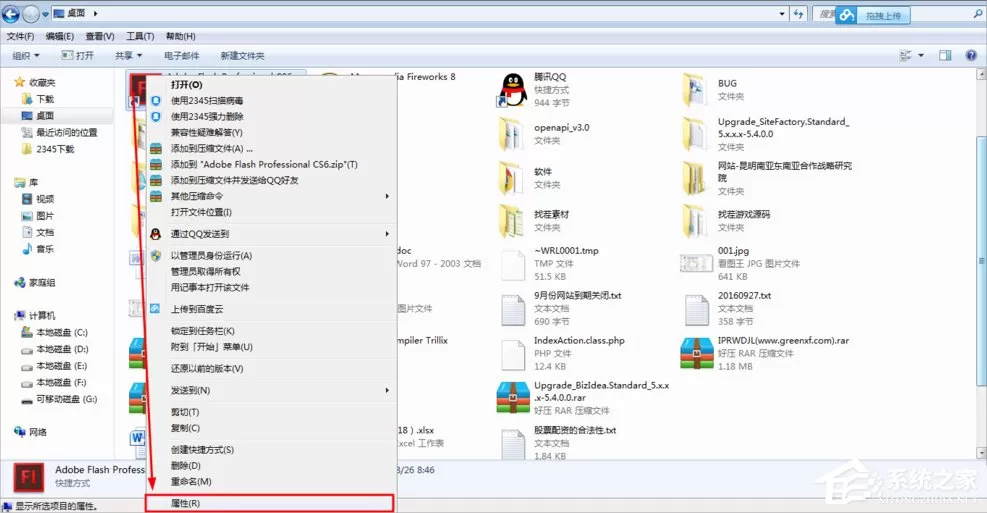
Task: Click the back navigation arrow button
Action: (x=11, y=13)
